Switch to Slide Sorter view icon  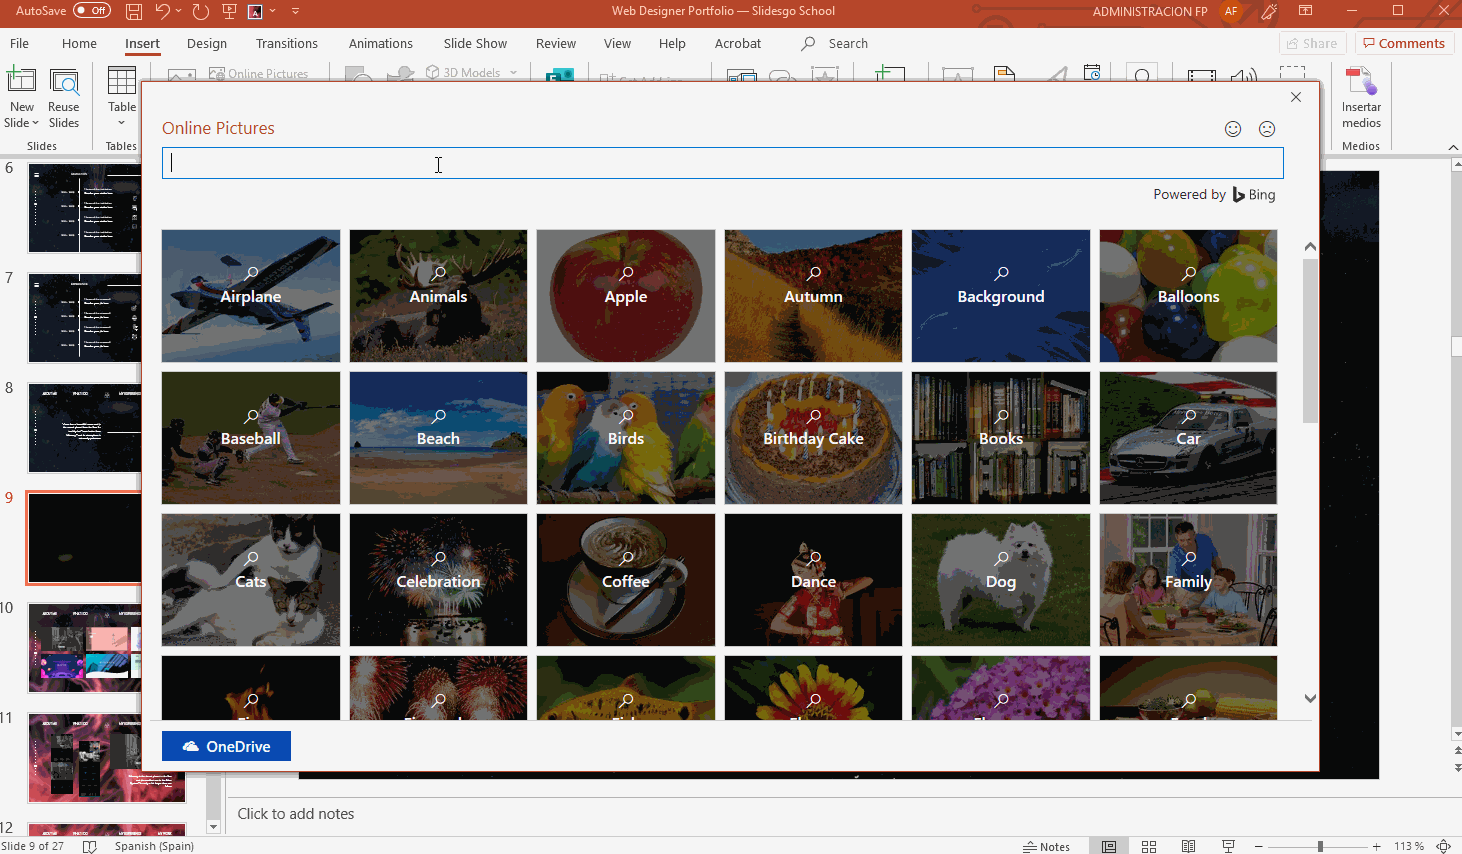(1149, 846)
